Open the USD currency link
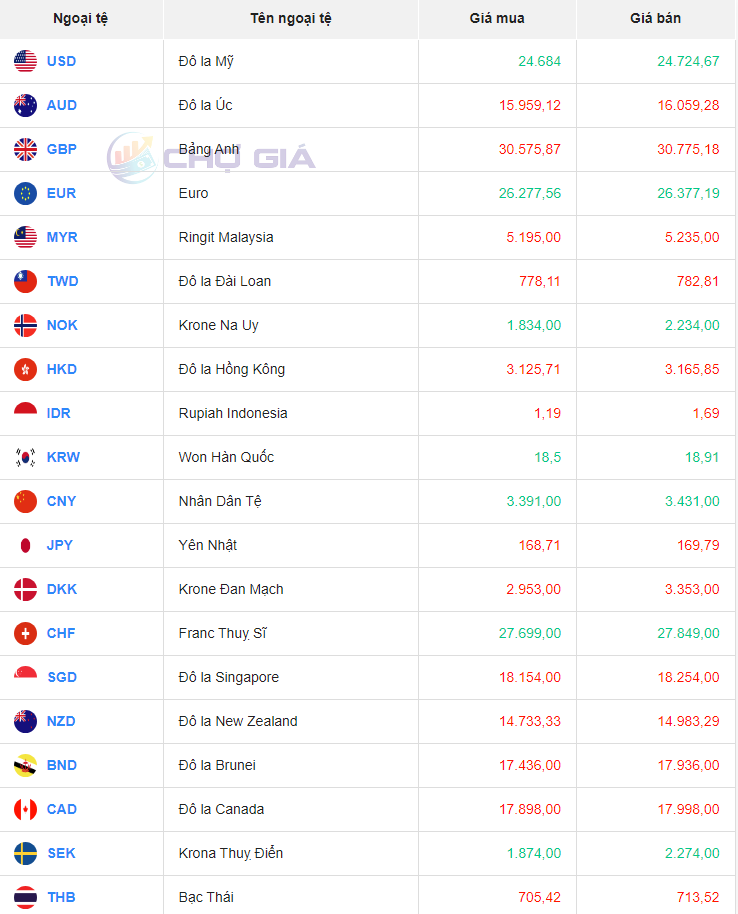This screenshot has height=914, width=738. [x=61, y=61]
